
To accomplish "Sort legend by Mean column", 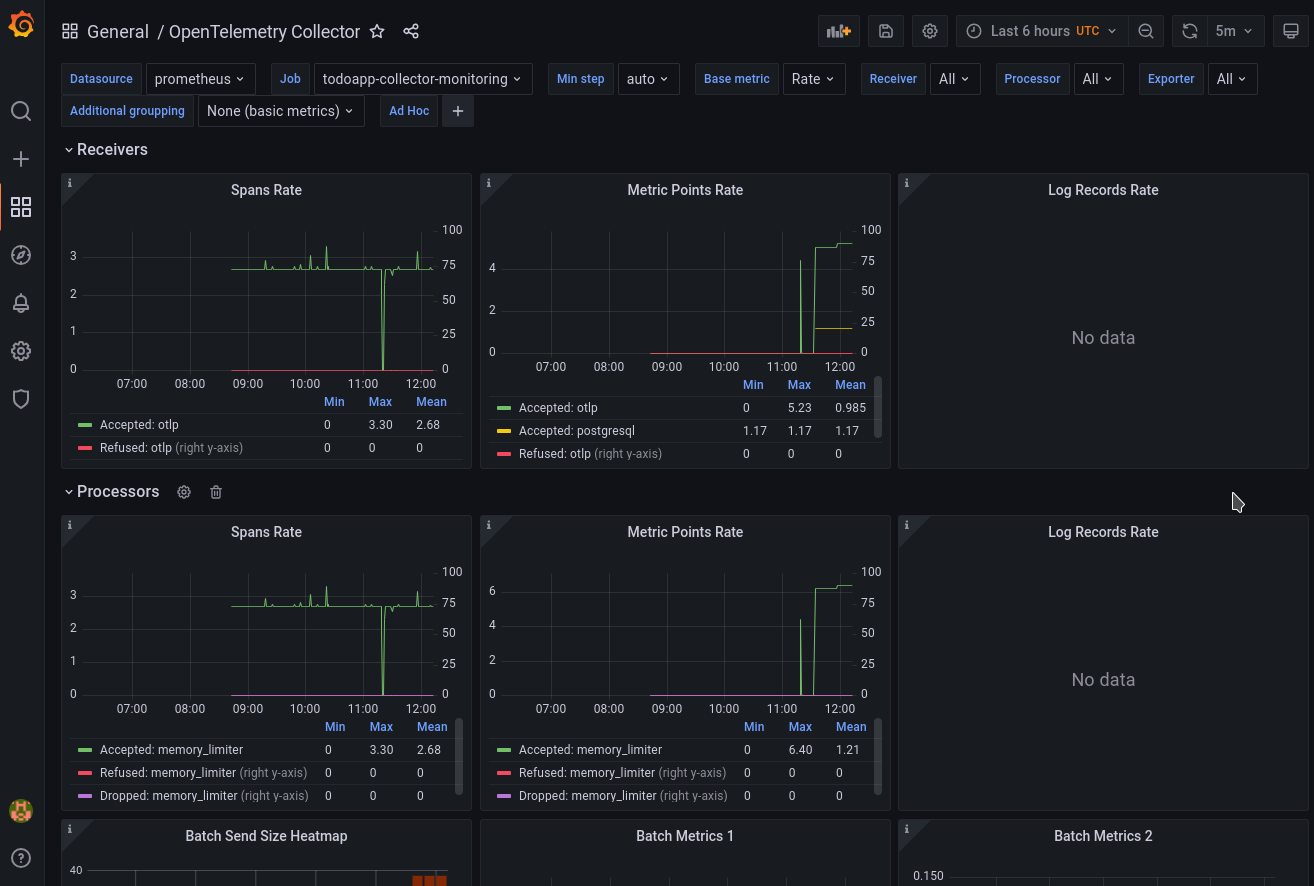I will click(431, 401).
